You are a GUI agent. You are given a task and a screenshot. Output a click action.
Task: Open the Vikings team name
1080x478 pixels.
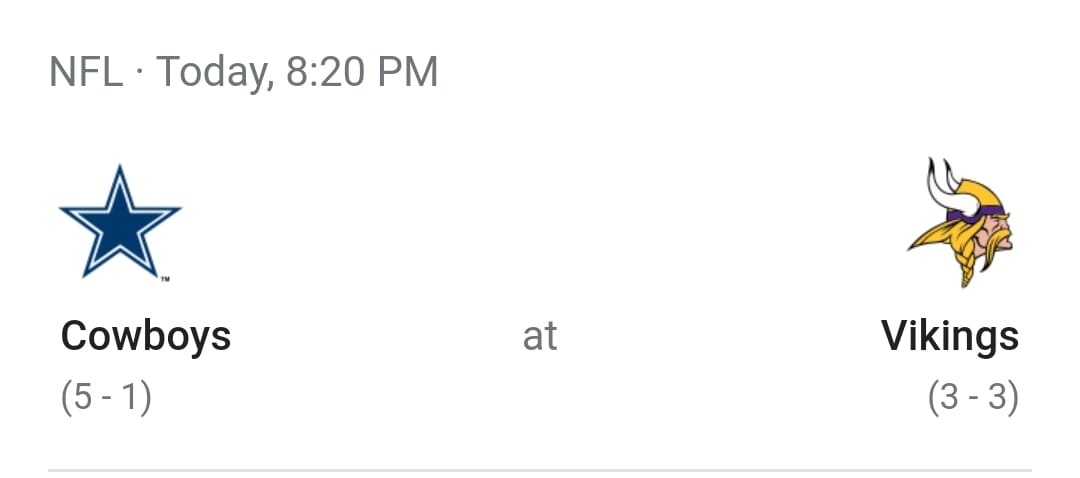click(x=949, y=336)
